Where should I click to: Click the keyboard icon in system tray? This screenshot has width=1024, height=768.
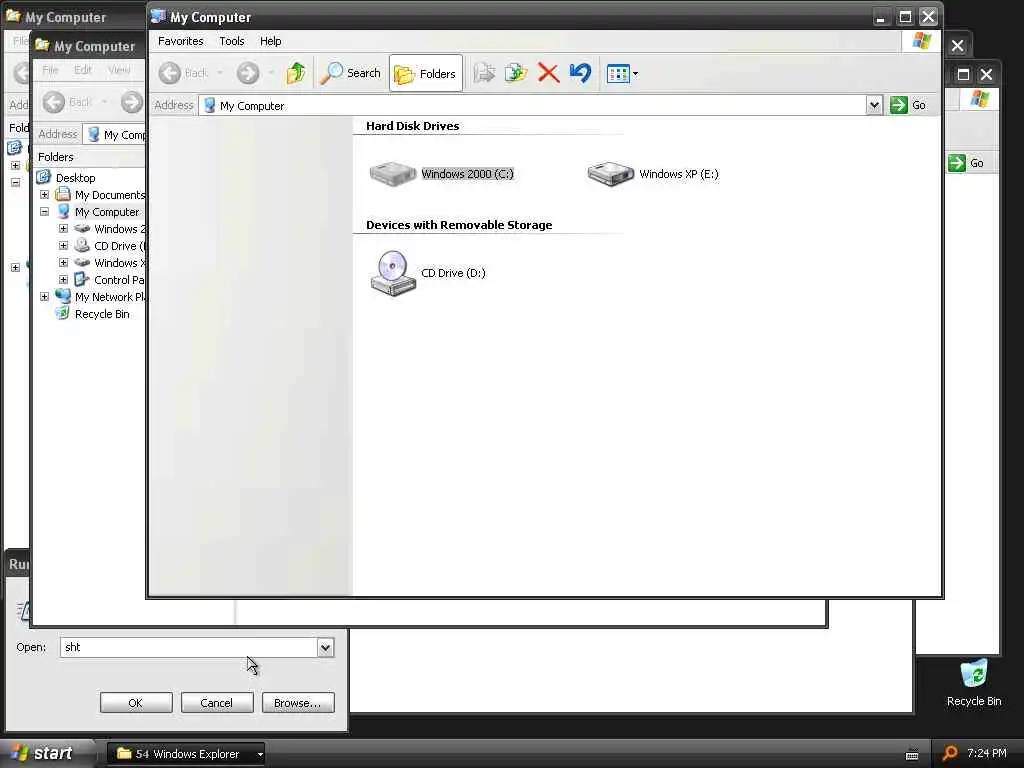pos(912,755)
